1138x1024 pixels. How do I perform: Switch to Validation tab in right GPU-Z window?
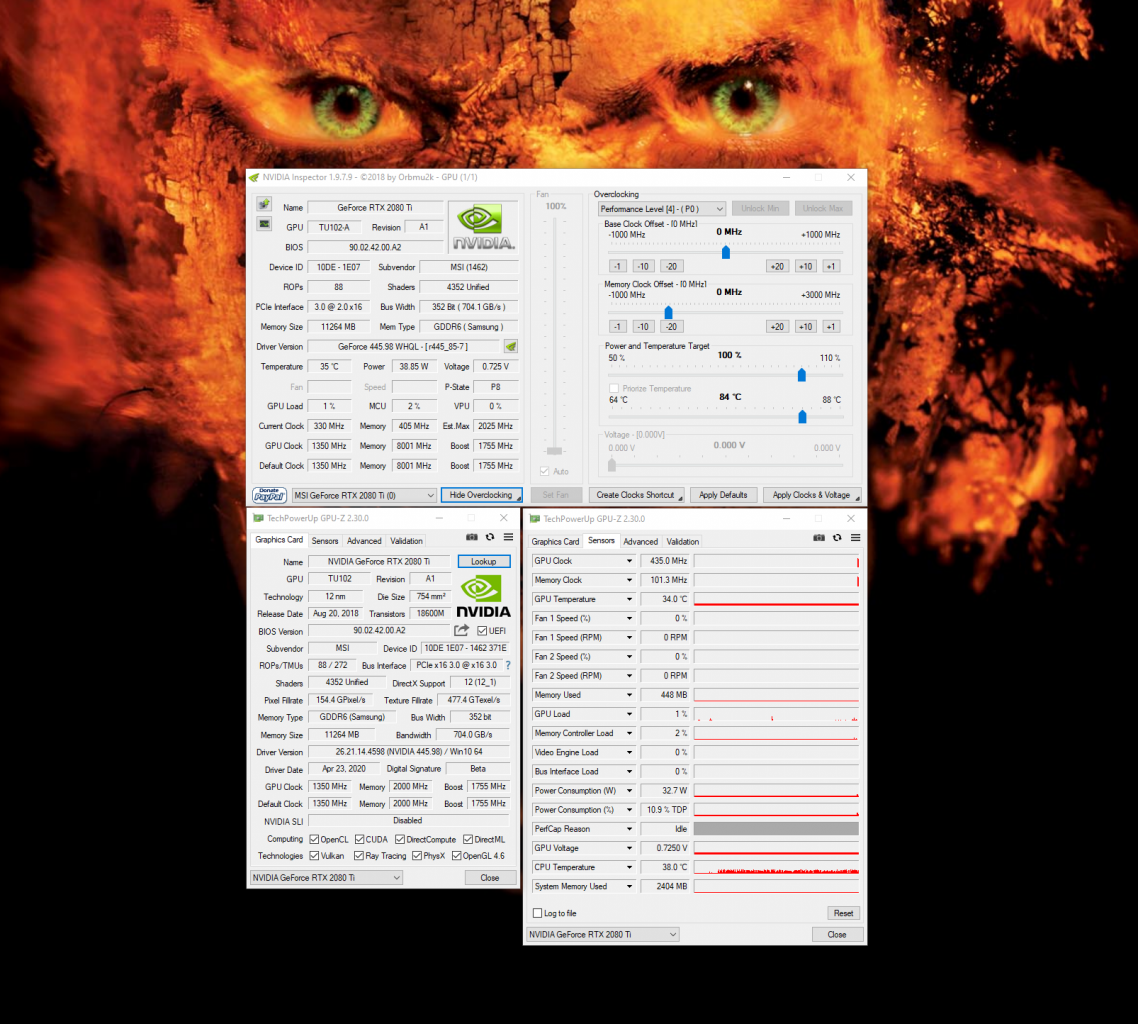pos(682,542)
